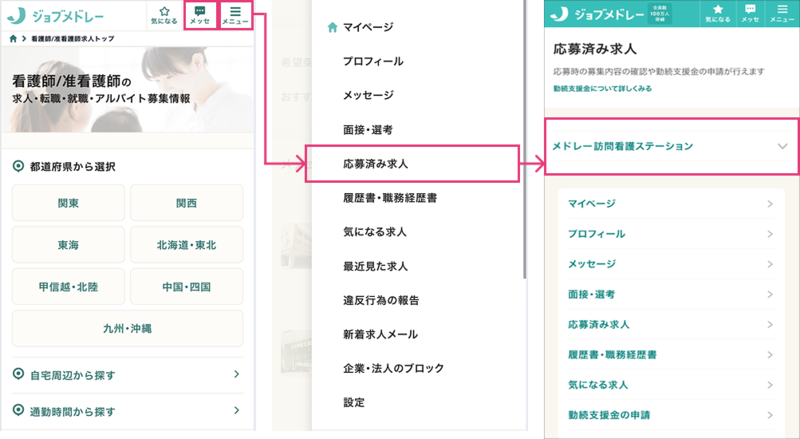Open the メニュー hamburger icon in left screen

pos(235,15)
